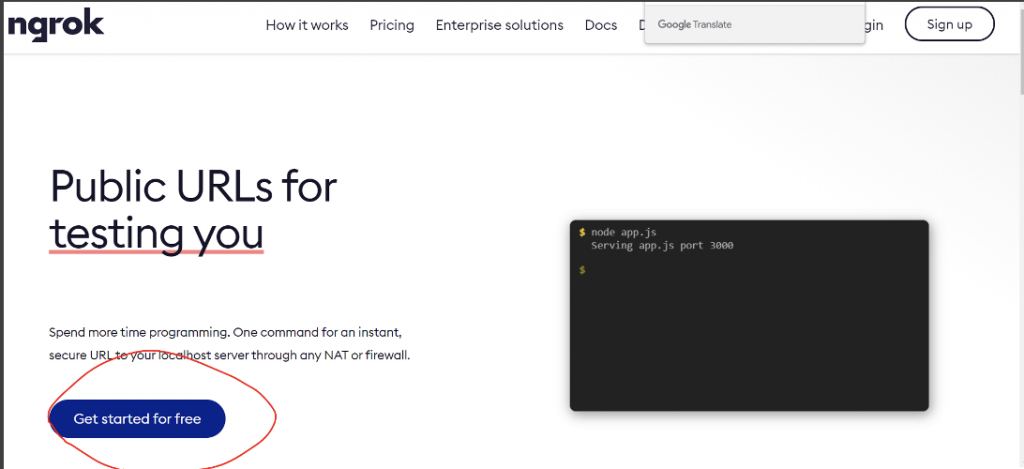Click the terminal demo window

749,315
